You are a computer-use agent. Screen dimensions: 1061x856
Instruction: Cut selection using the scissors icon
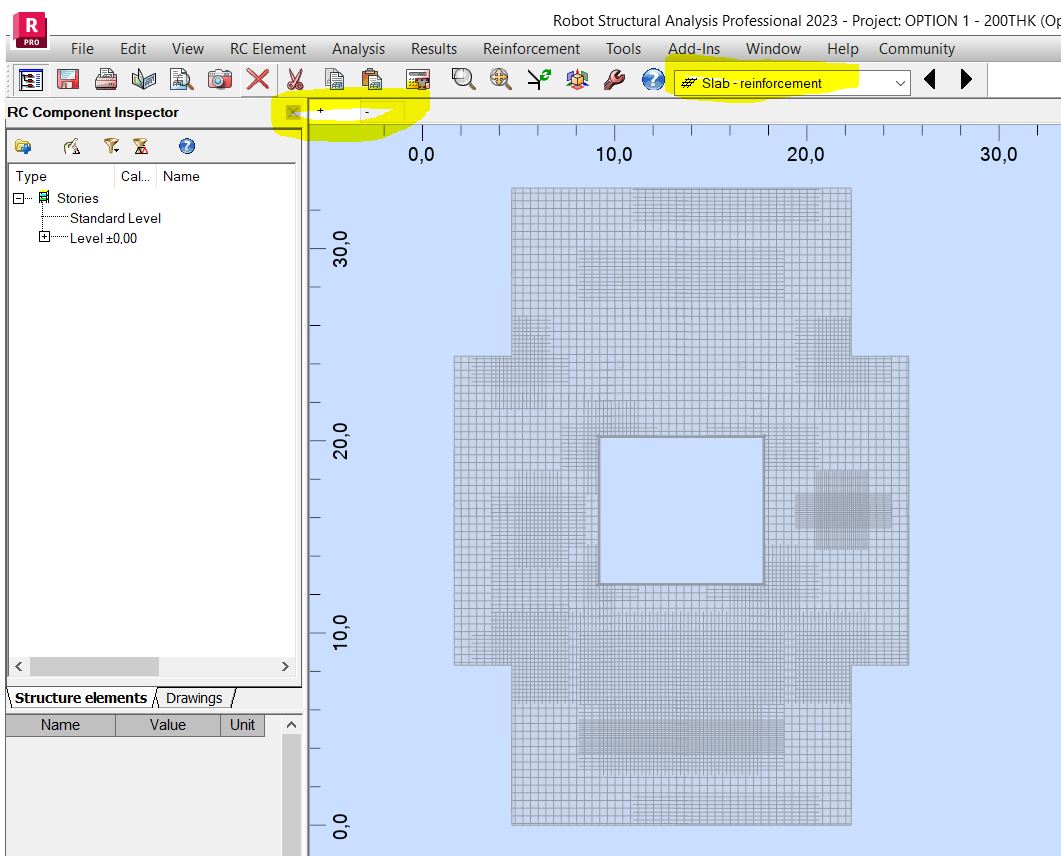[296, 80]
